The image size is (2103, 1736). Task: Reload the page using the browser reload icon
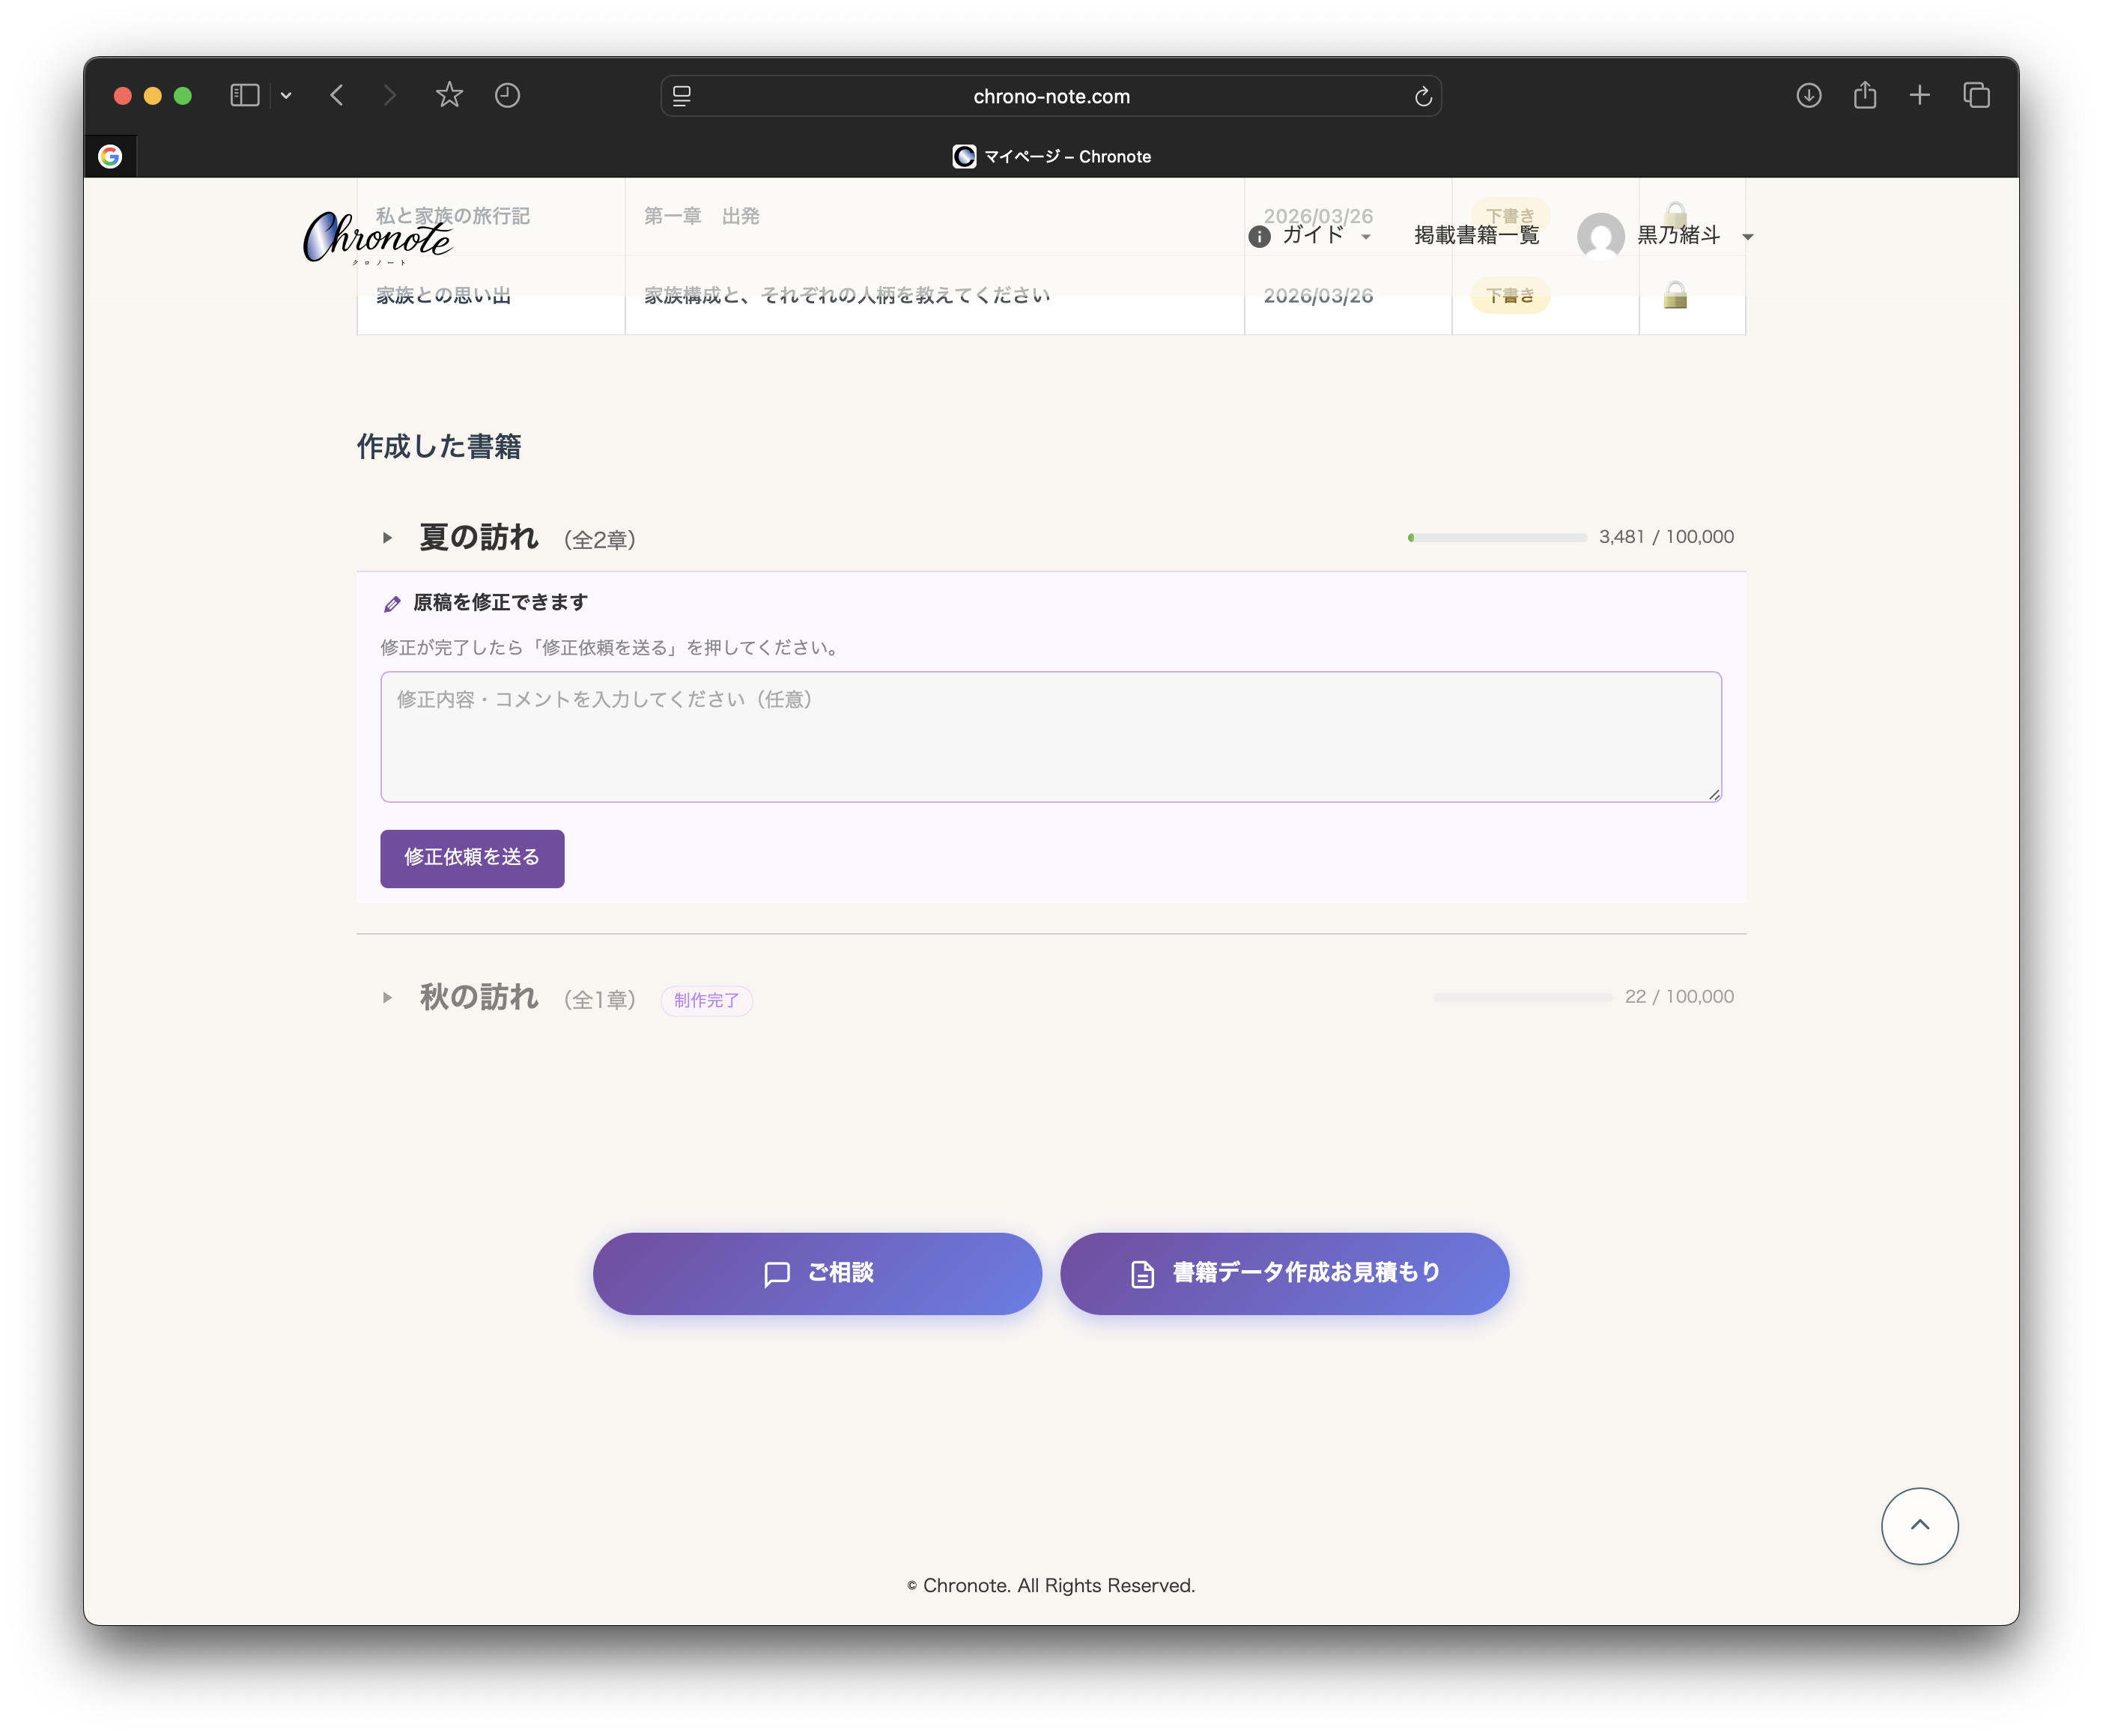1424,95
